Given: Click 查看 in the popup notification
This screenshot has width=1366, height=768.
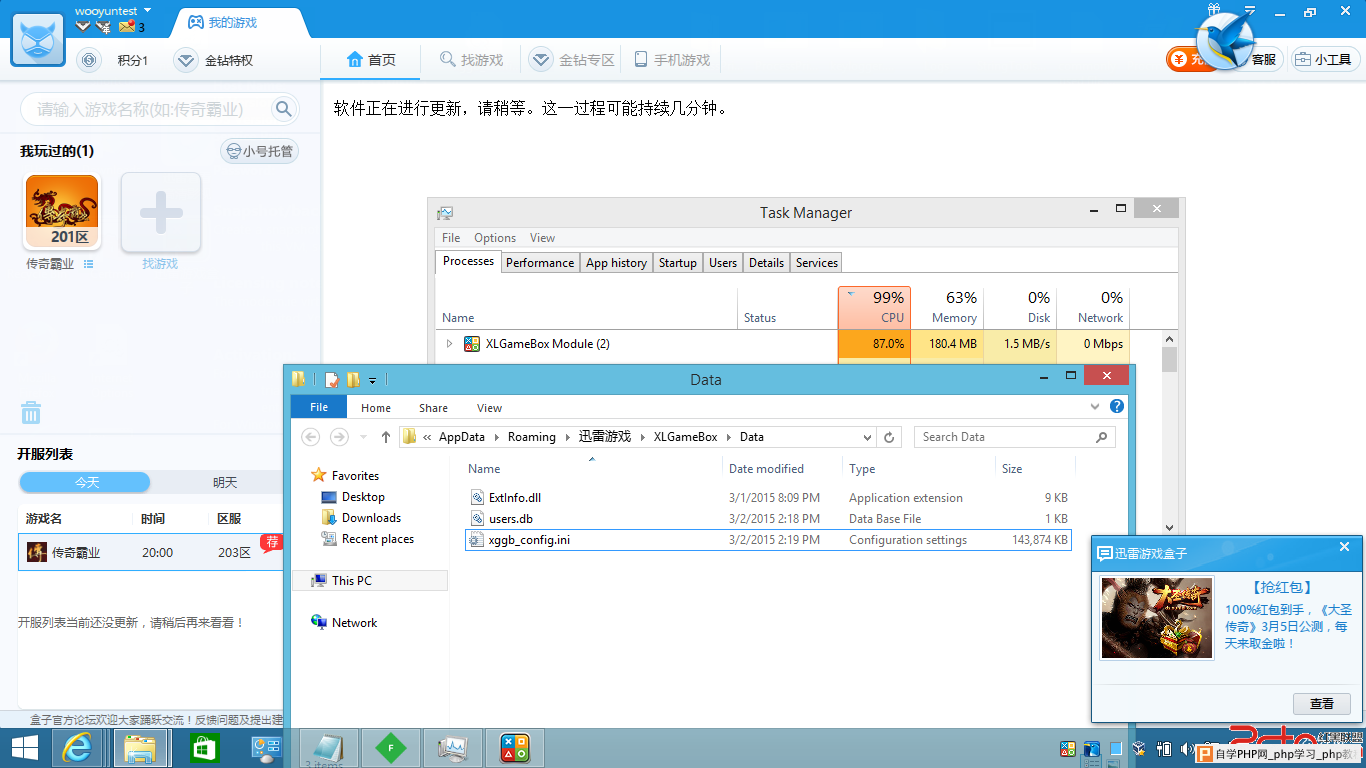Looking at the screenshot, I should point(1321,704).
